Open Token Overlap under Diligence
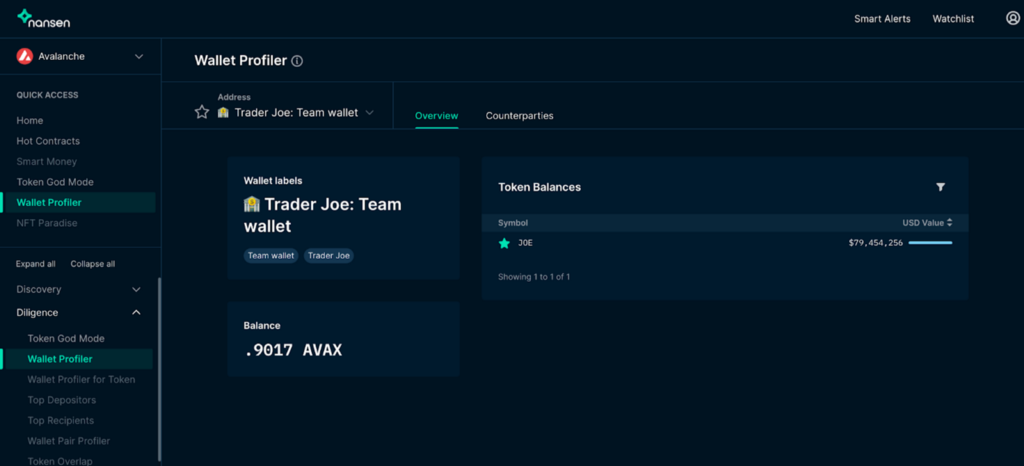The height and width of the screenshot is (466, 1024). tap(60, 461)
